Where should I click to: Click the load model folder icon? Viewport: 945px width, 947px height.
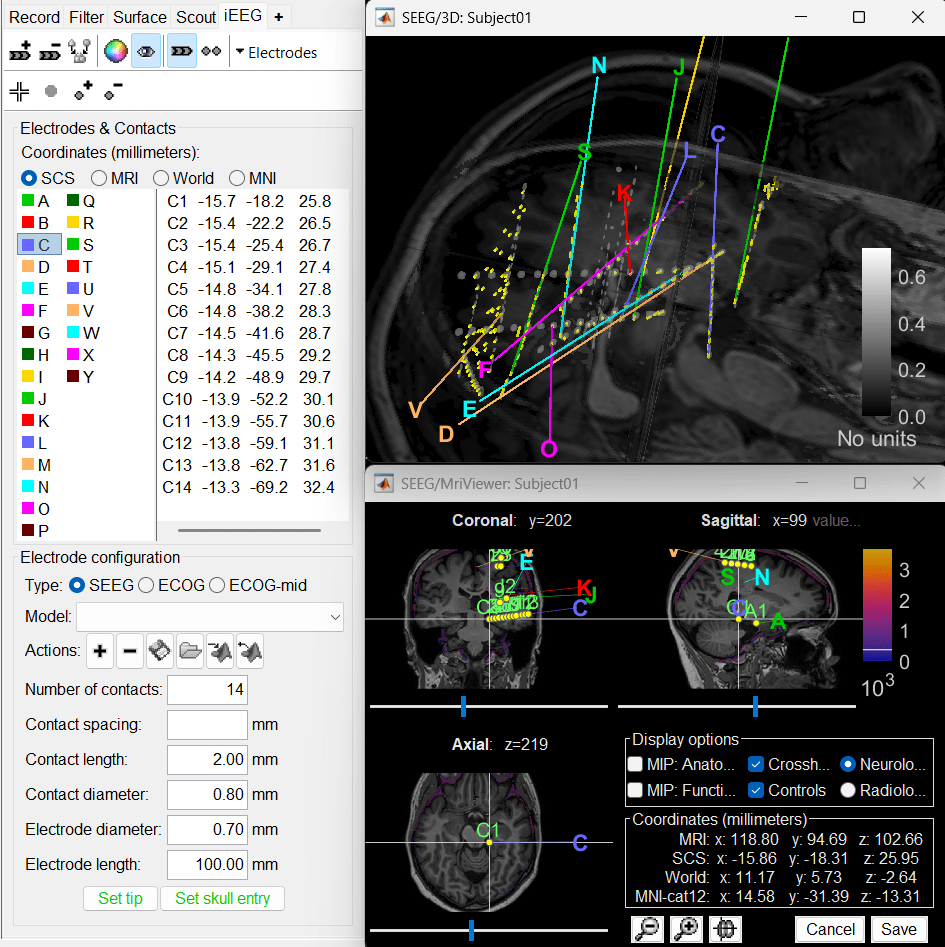[190, 653]
